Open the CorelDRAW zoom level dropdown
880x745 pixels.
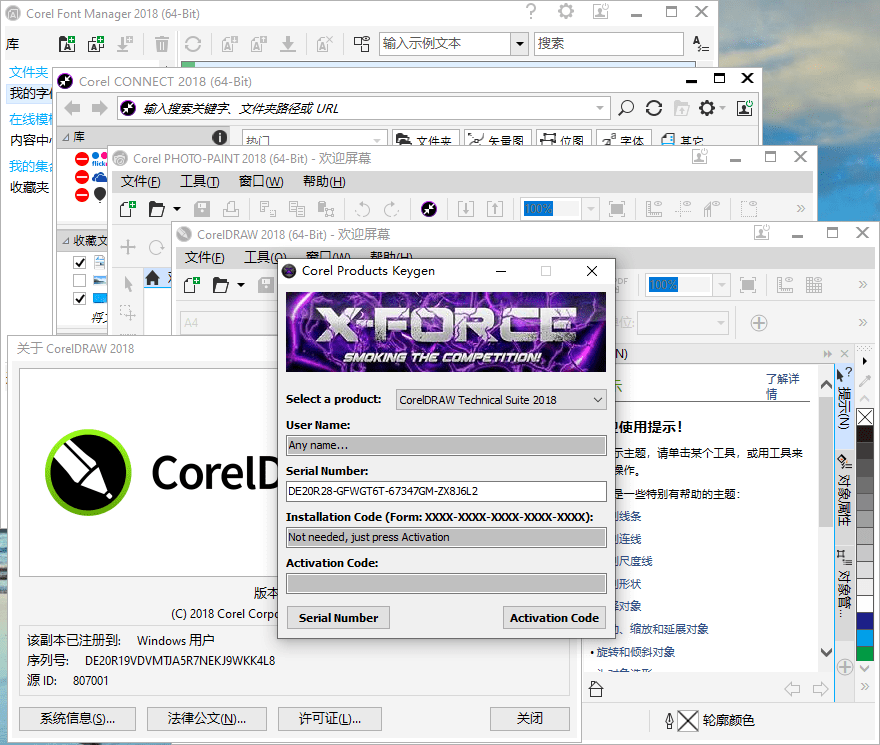[721, 285]
